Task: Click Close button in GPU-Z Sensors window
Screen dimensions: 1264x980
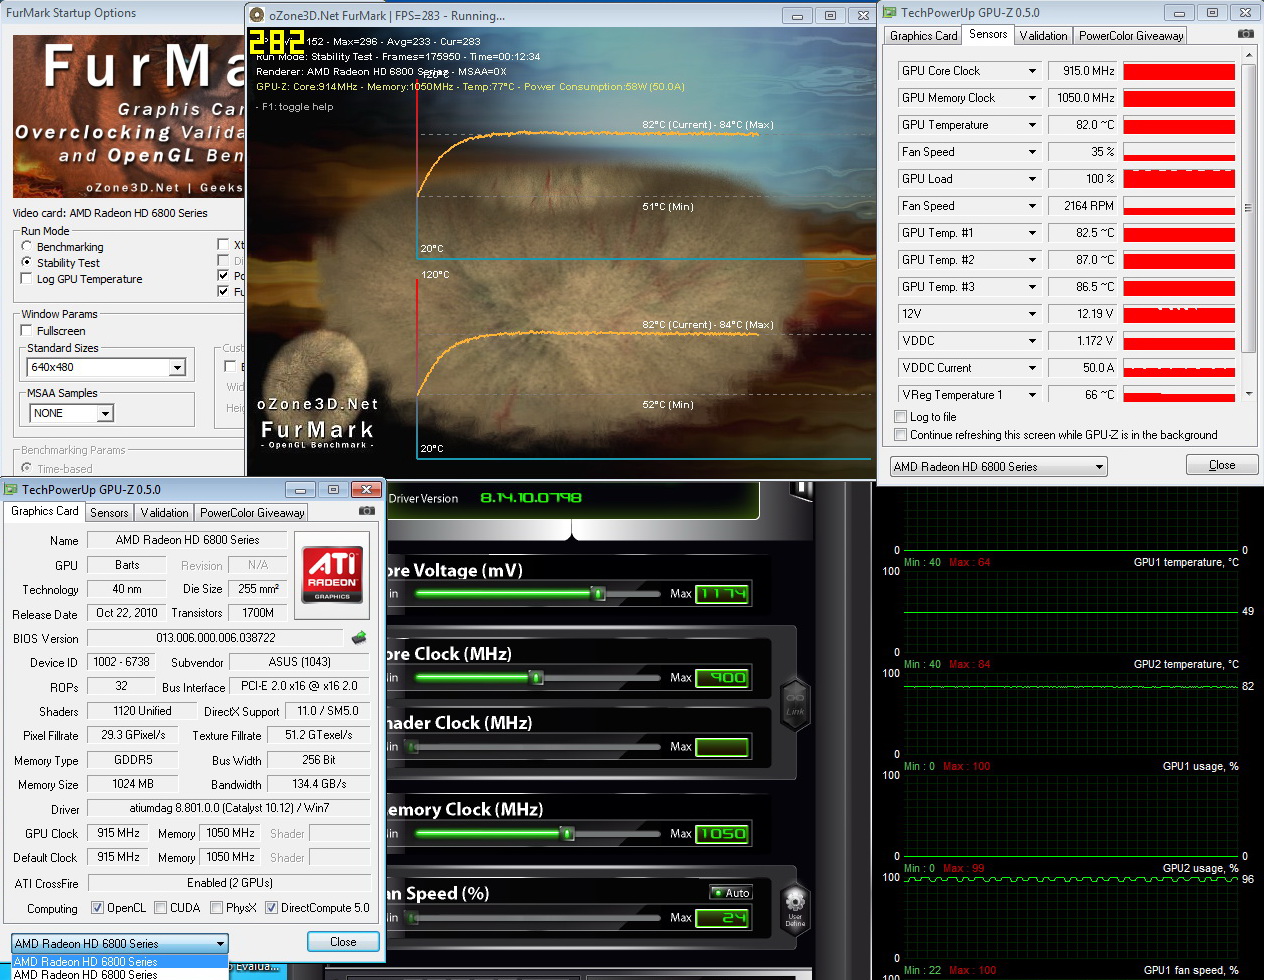Action: click(x=1222, y=465)
